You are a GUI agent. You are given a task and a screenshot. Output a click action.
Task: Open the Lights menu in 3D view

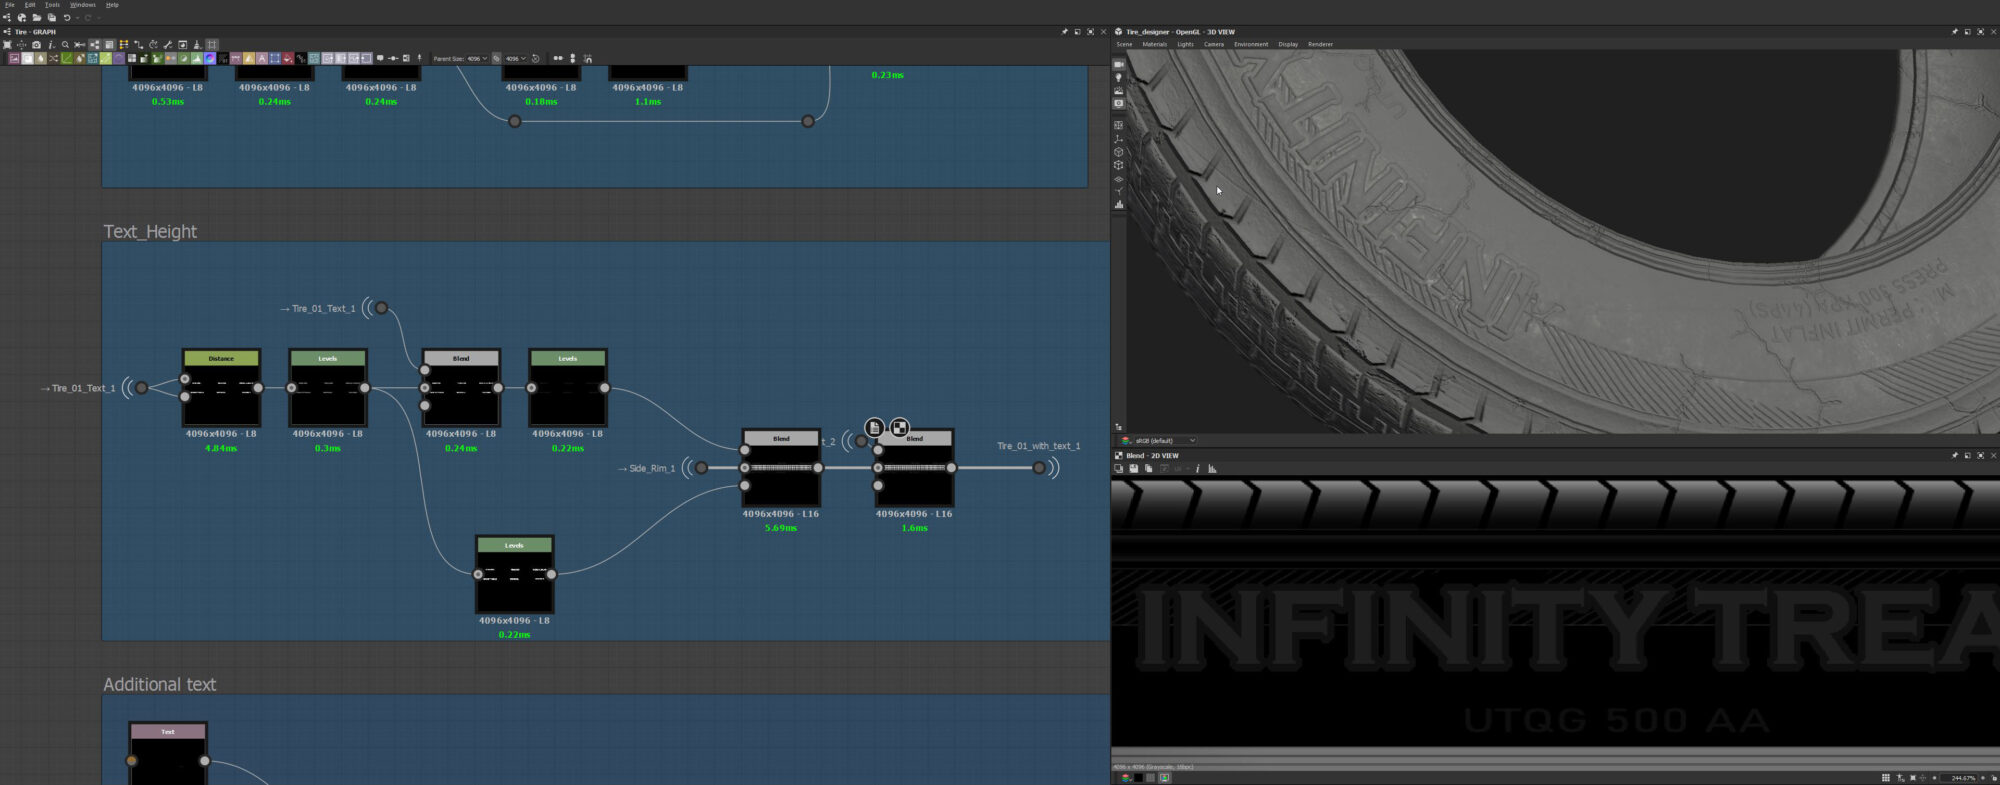coord(1185,44)
